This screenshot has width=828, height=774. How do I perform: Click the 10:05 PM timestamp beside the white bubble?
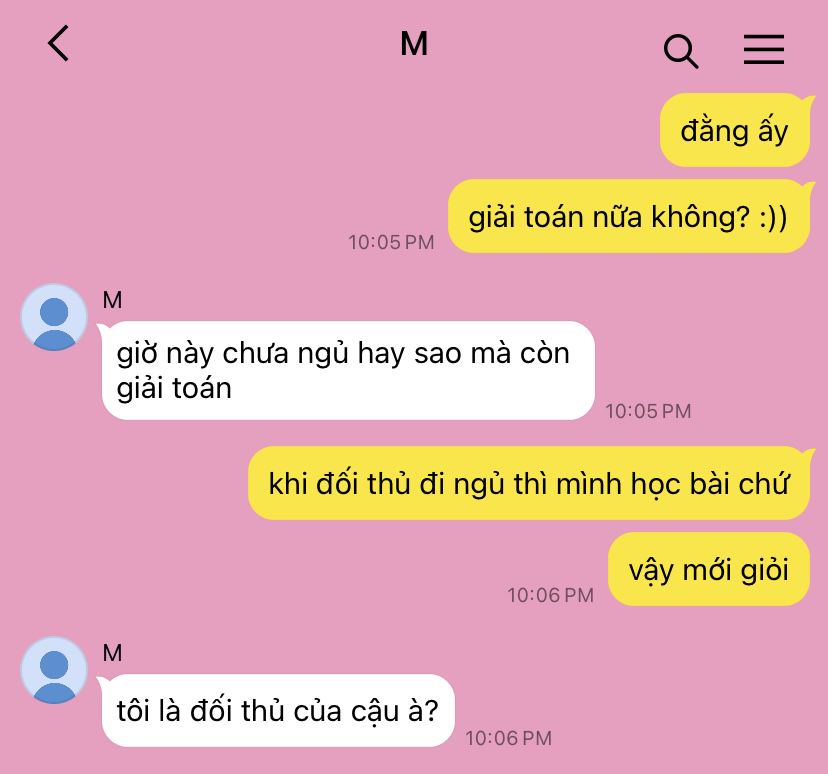648,411
